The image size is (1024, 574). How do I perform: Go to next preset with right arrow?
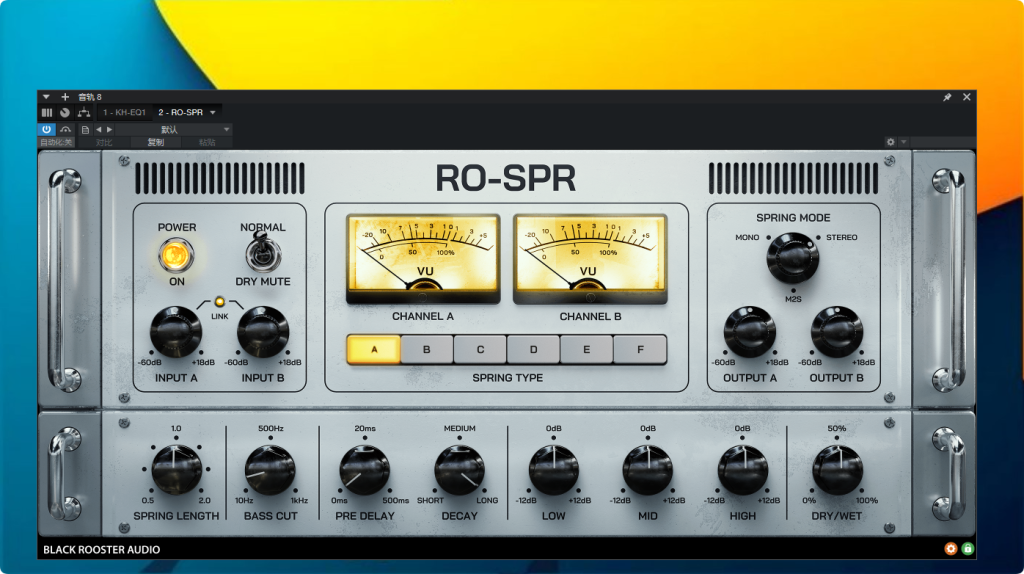tap(109, 129)
